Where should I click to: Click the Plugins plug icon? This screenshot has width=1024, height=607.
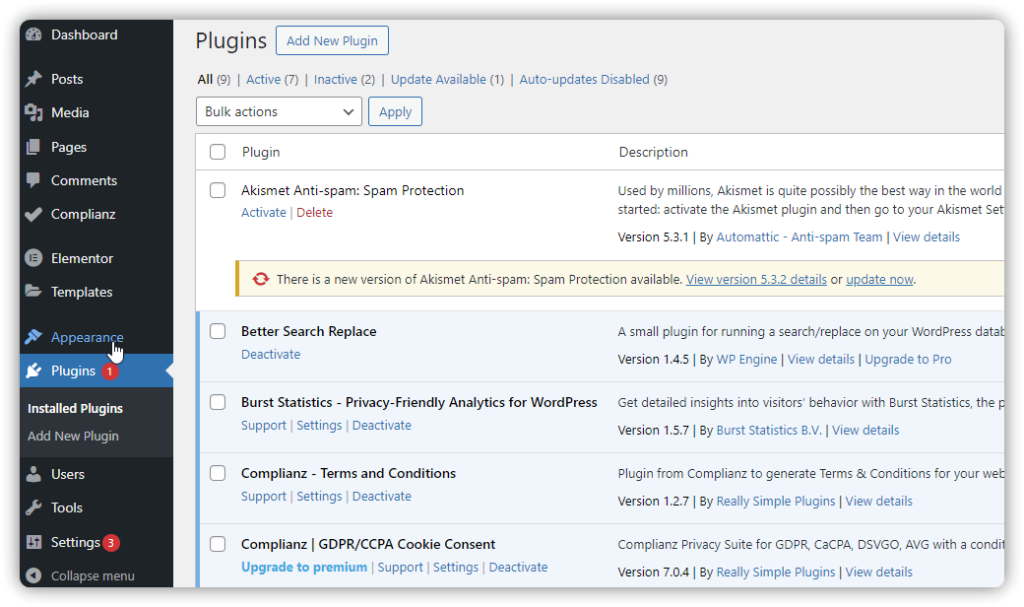tap(33, 371)
